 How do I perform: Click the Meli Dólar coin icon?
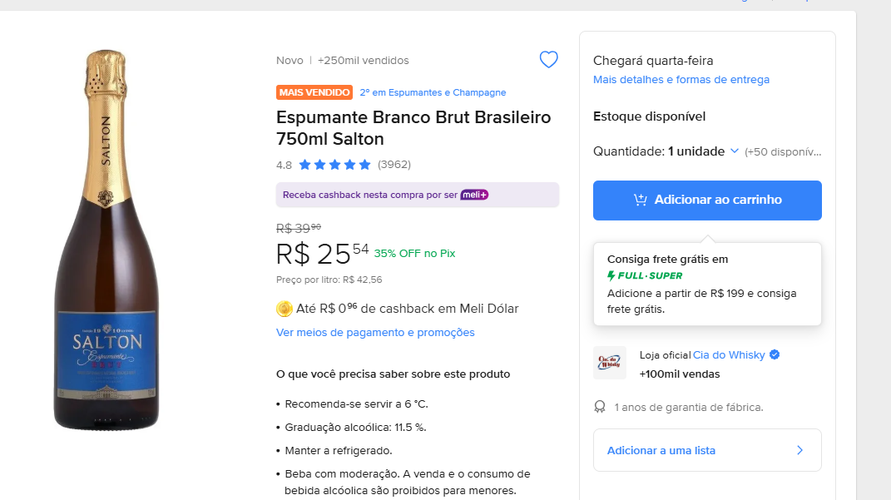(x=284, y=309)
